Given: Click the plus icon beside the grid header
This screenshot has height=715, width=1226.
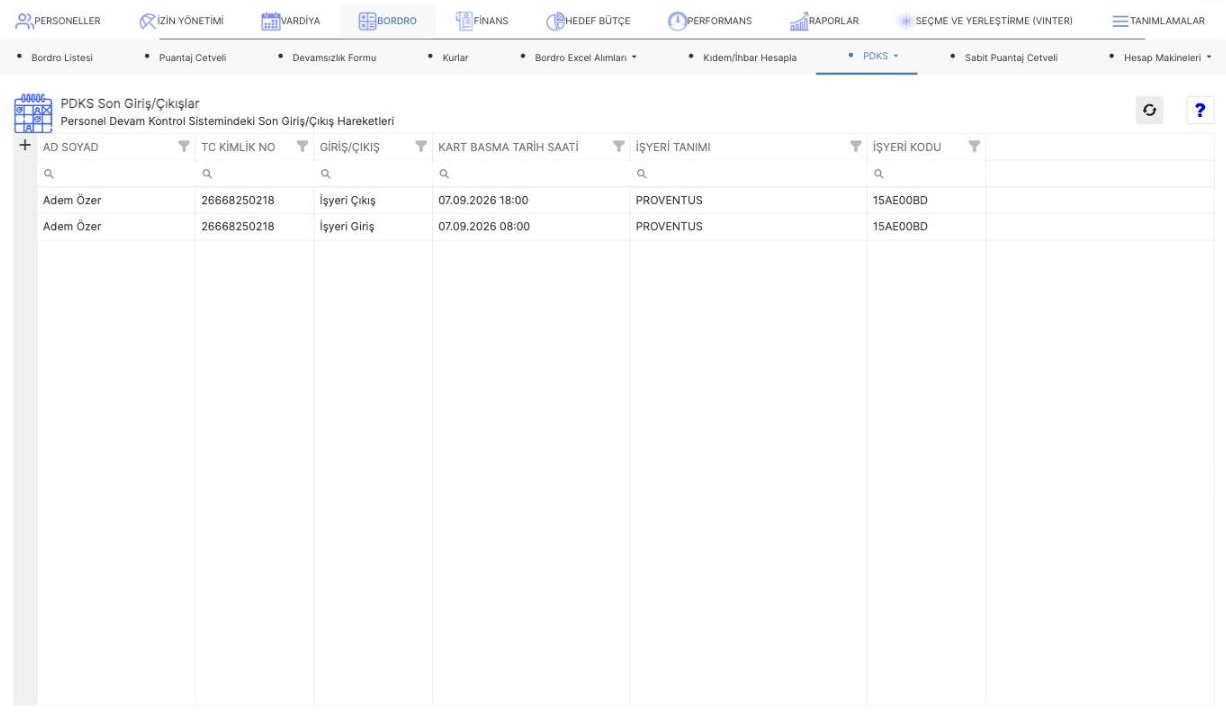Looking at the screenshot, I should tap(24, 146).
